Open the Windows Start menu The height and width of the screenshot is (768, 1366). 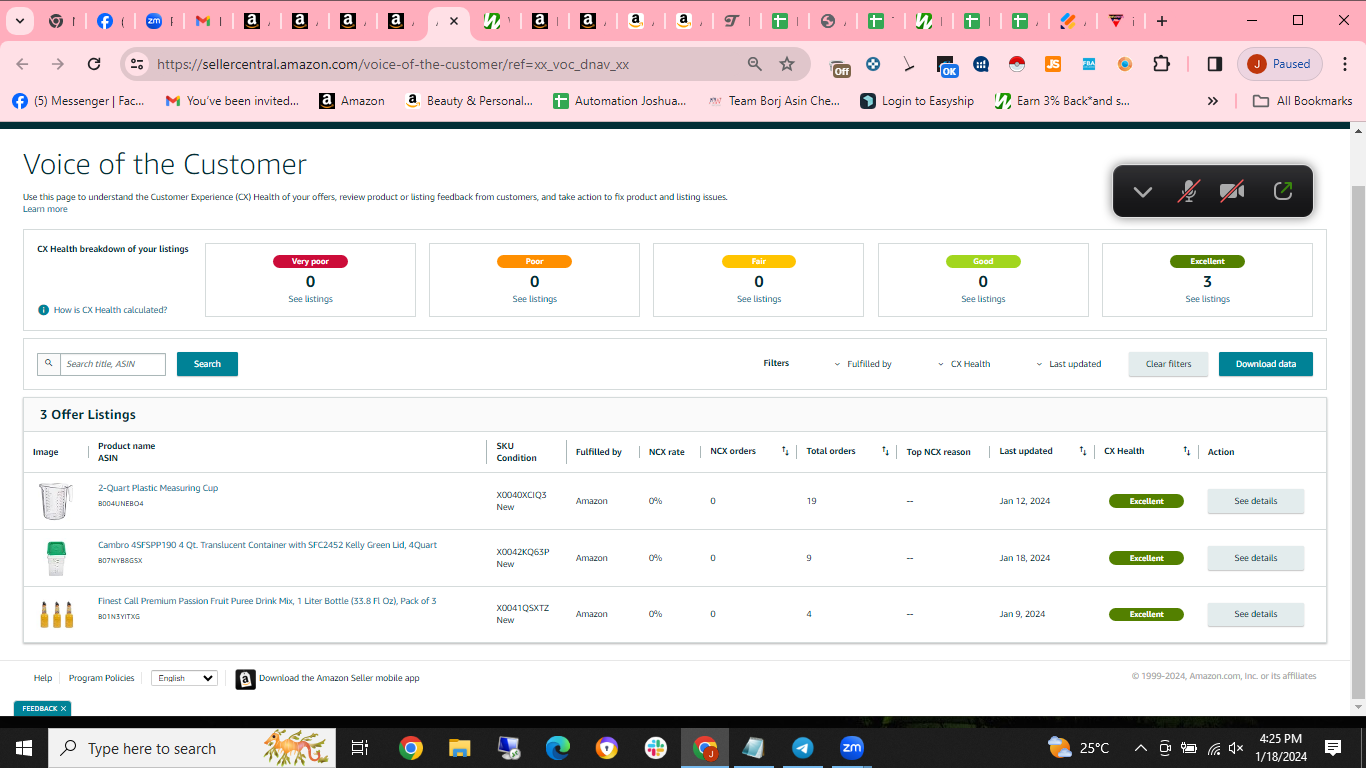click(23, 748)
